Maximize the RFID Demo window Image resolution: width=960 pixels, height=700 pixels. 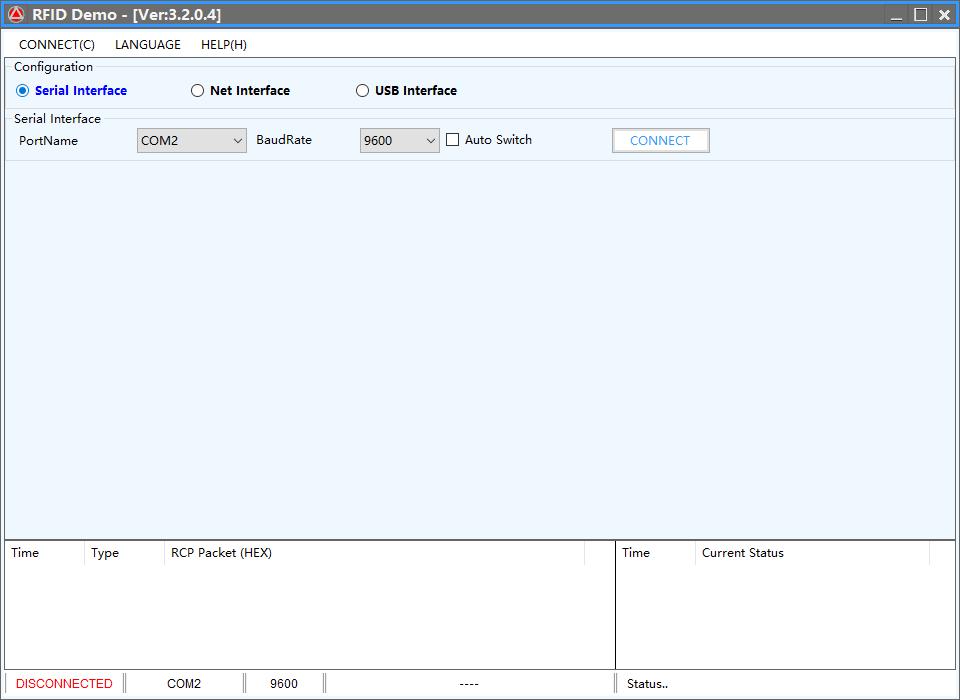coord(921,15)
